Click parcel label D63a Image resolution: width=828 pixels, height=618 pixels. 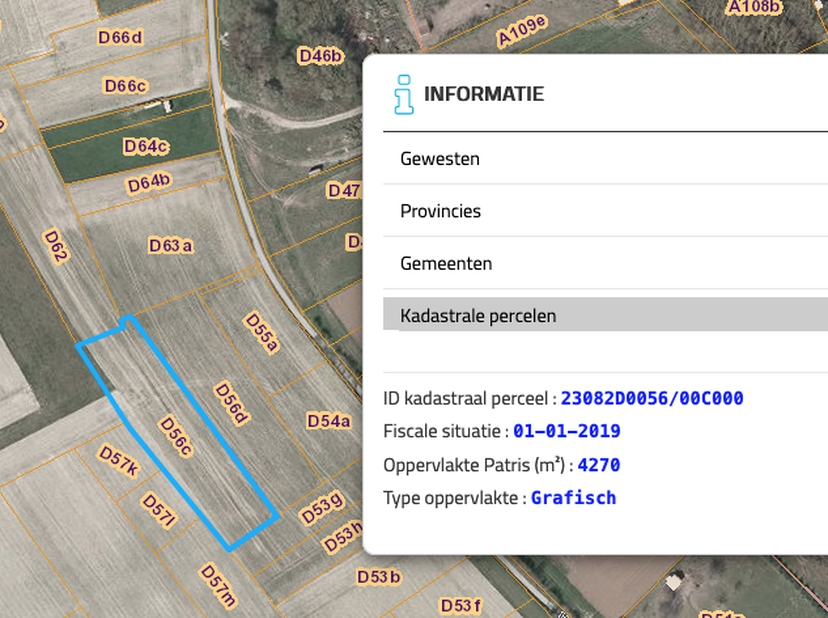pyautogui.click(x=171, y=246)
